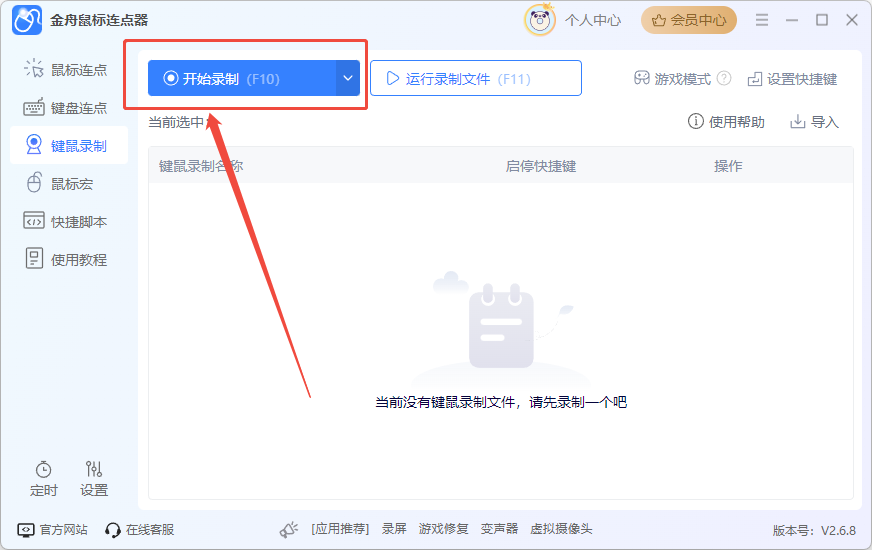872x550 pixels.
Task: Click the 使用帮助 info icon
Action: (x=696, y=122)
